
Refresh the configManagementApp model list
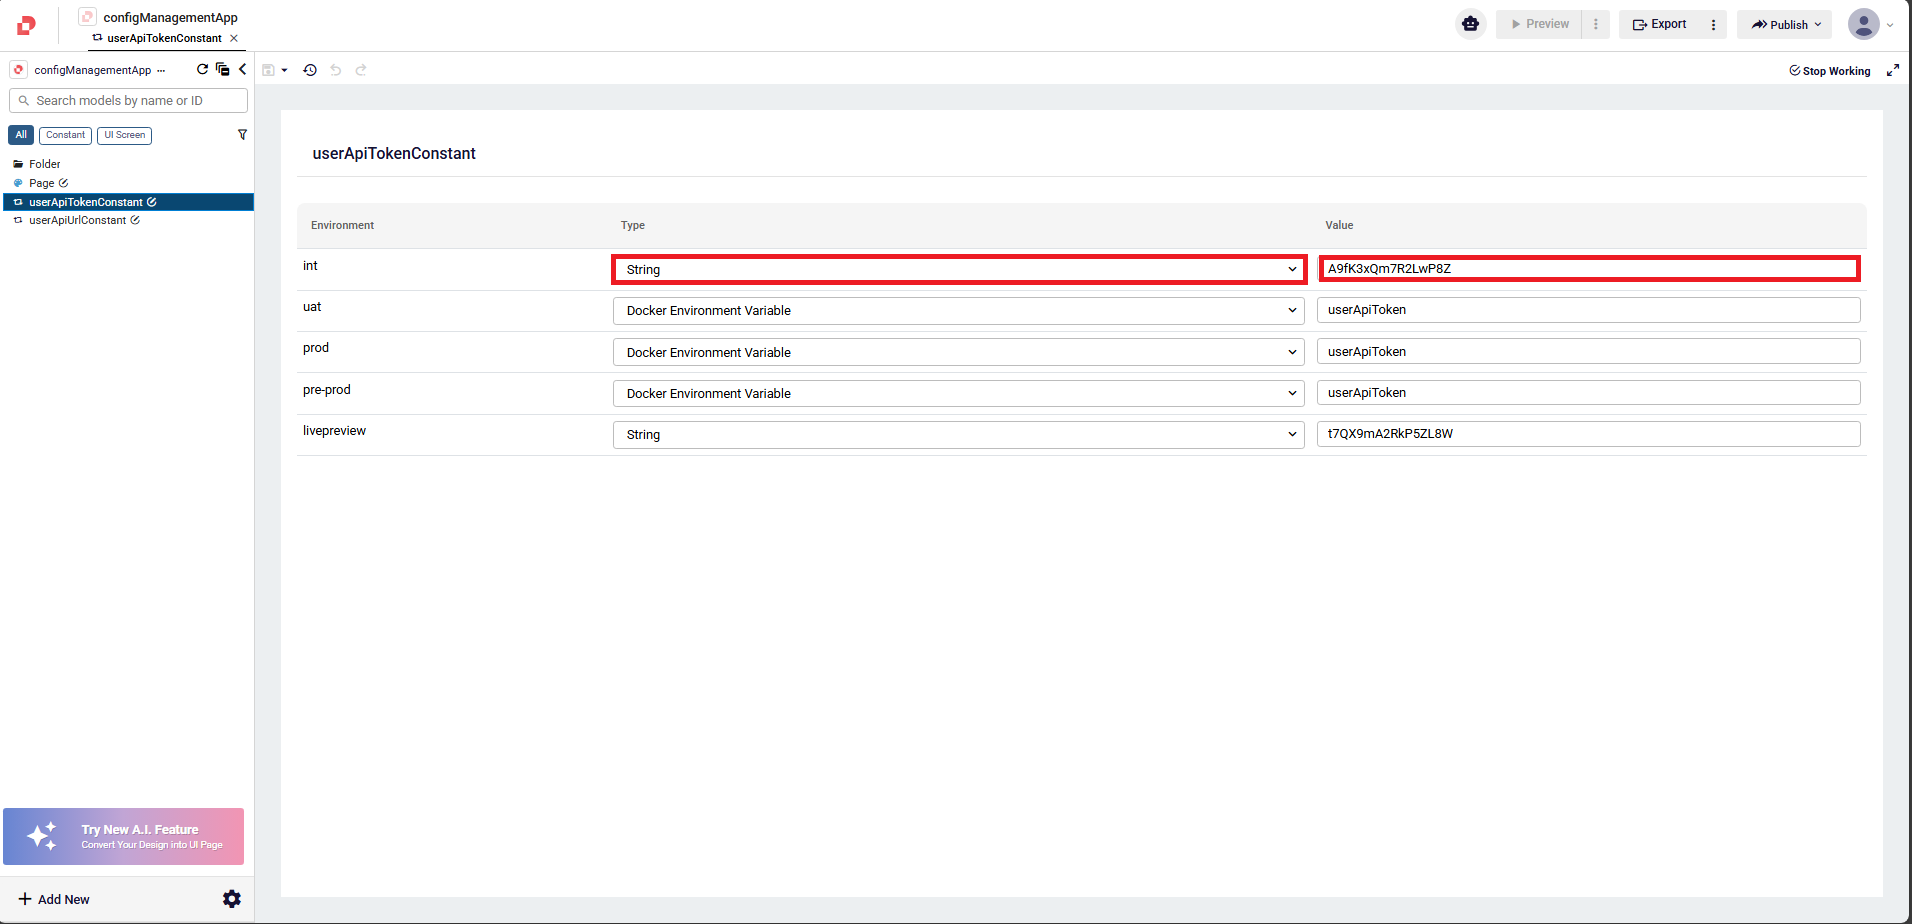(203, 69)
